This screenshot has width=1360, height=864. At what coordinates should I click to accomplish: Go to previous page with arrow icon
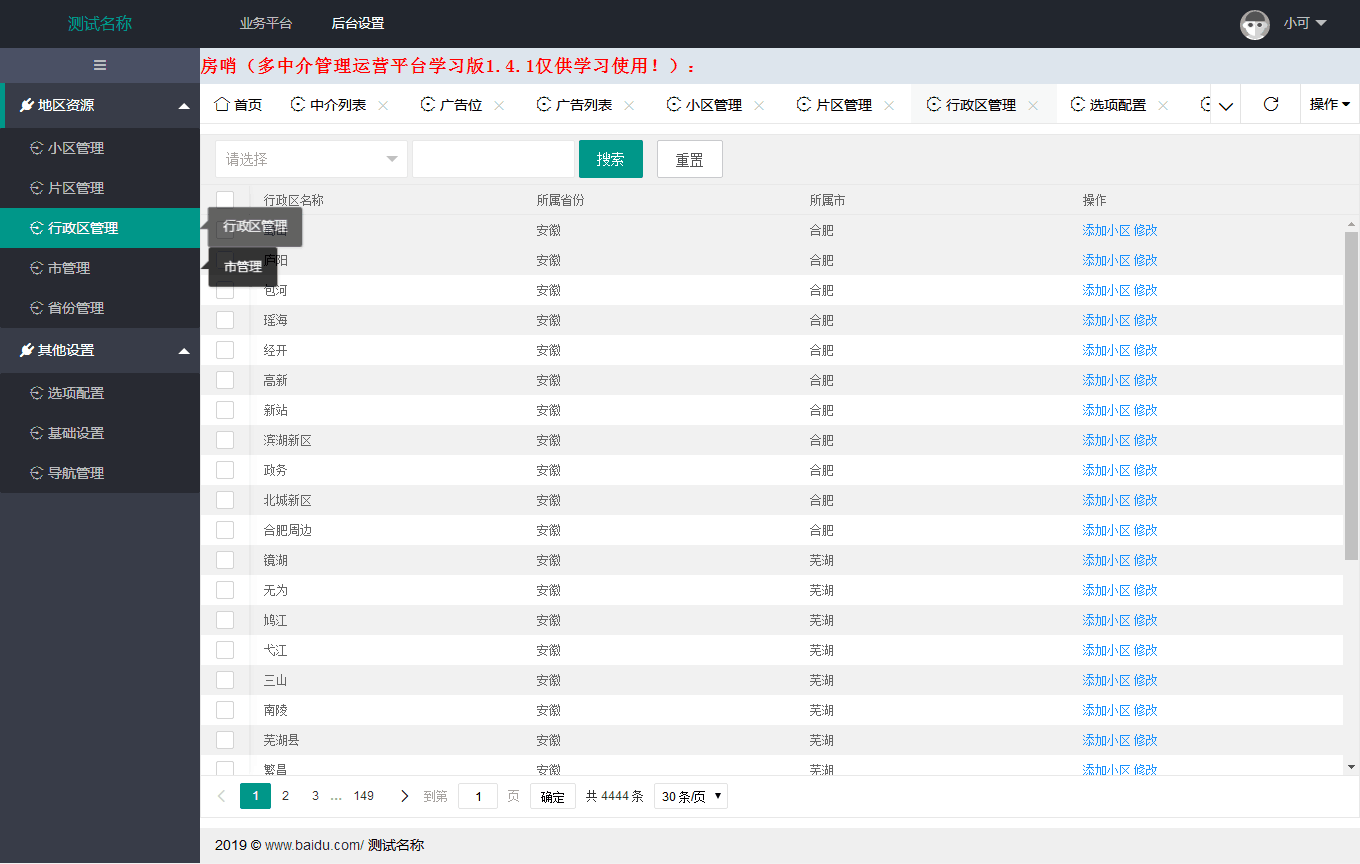(221, 796)
